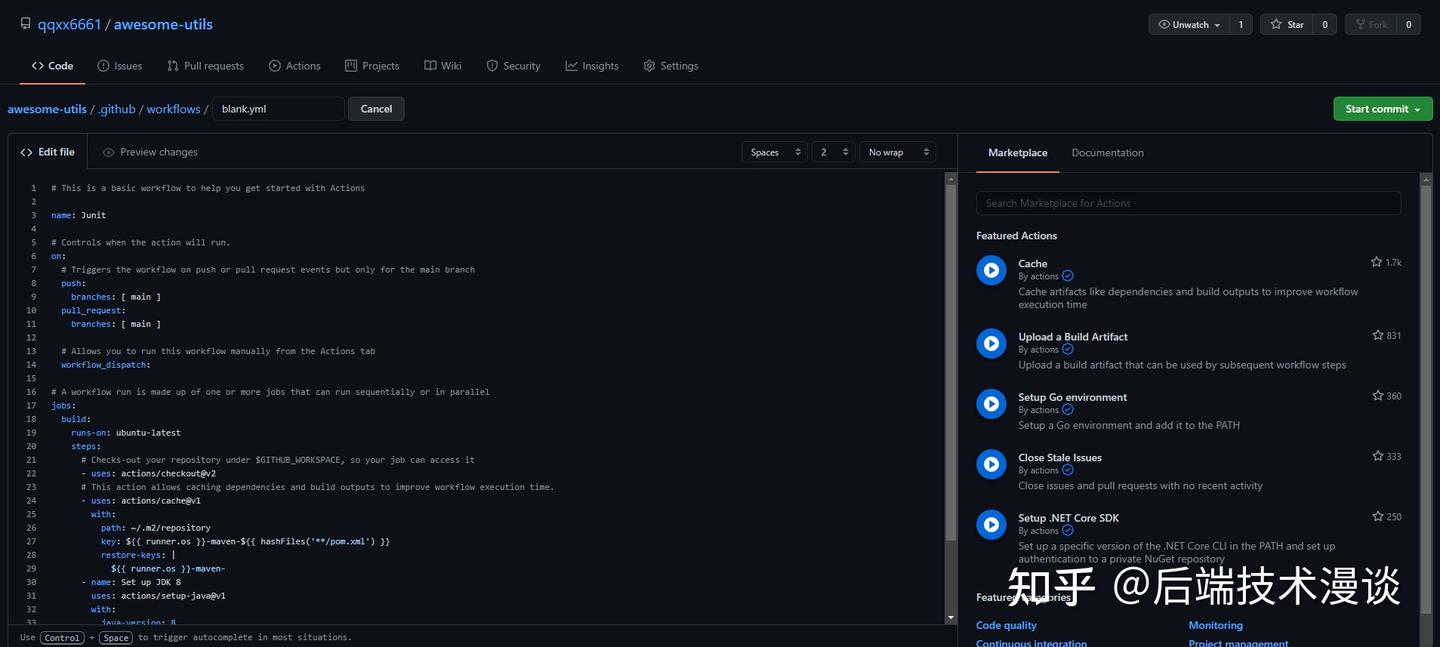Open the No wrap dropdown
Viewport: 1440px width, 647px height.
(897, 152)
